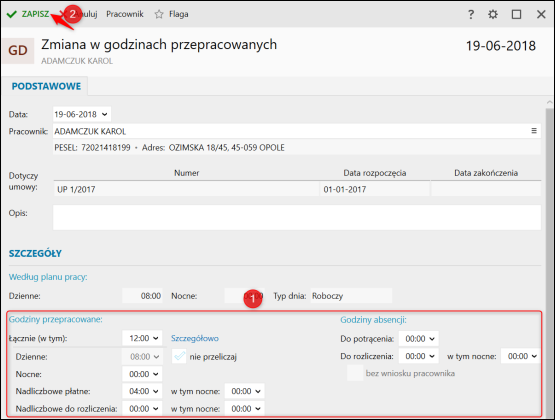Open settings via the gear icon

(493, 15)
